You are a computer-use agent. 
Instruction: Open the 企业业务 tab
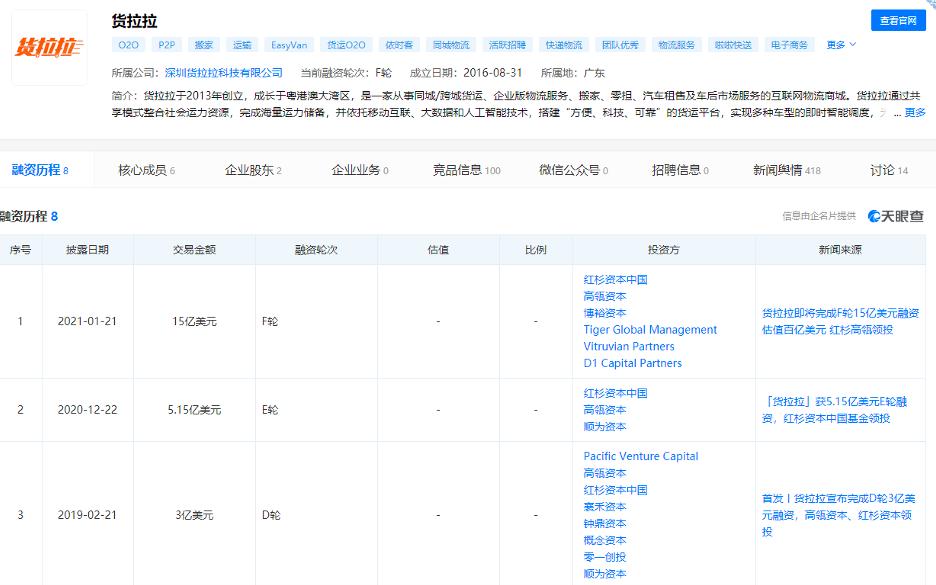[360, 170]
